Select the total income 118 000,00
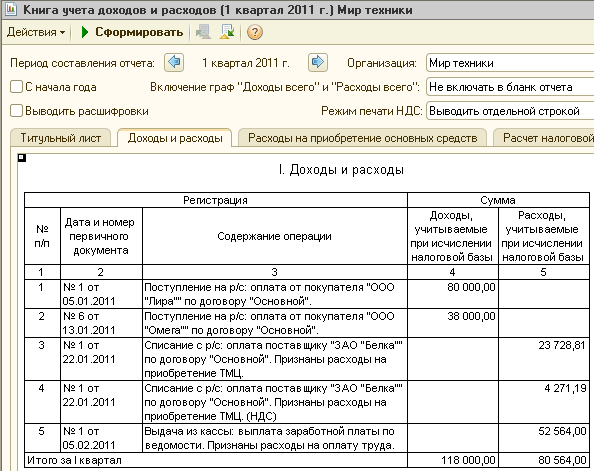The height and width of the screenshot is (471, 594). [x=452, y=460]
